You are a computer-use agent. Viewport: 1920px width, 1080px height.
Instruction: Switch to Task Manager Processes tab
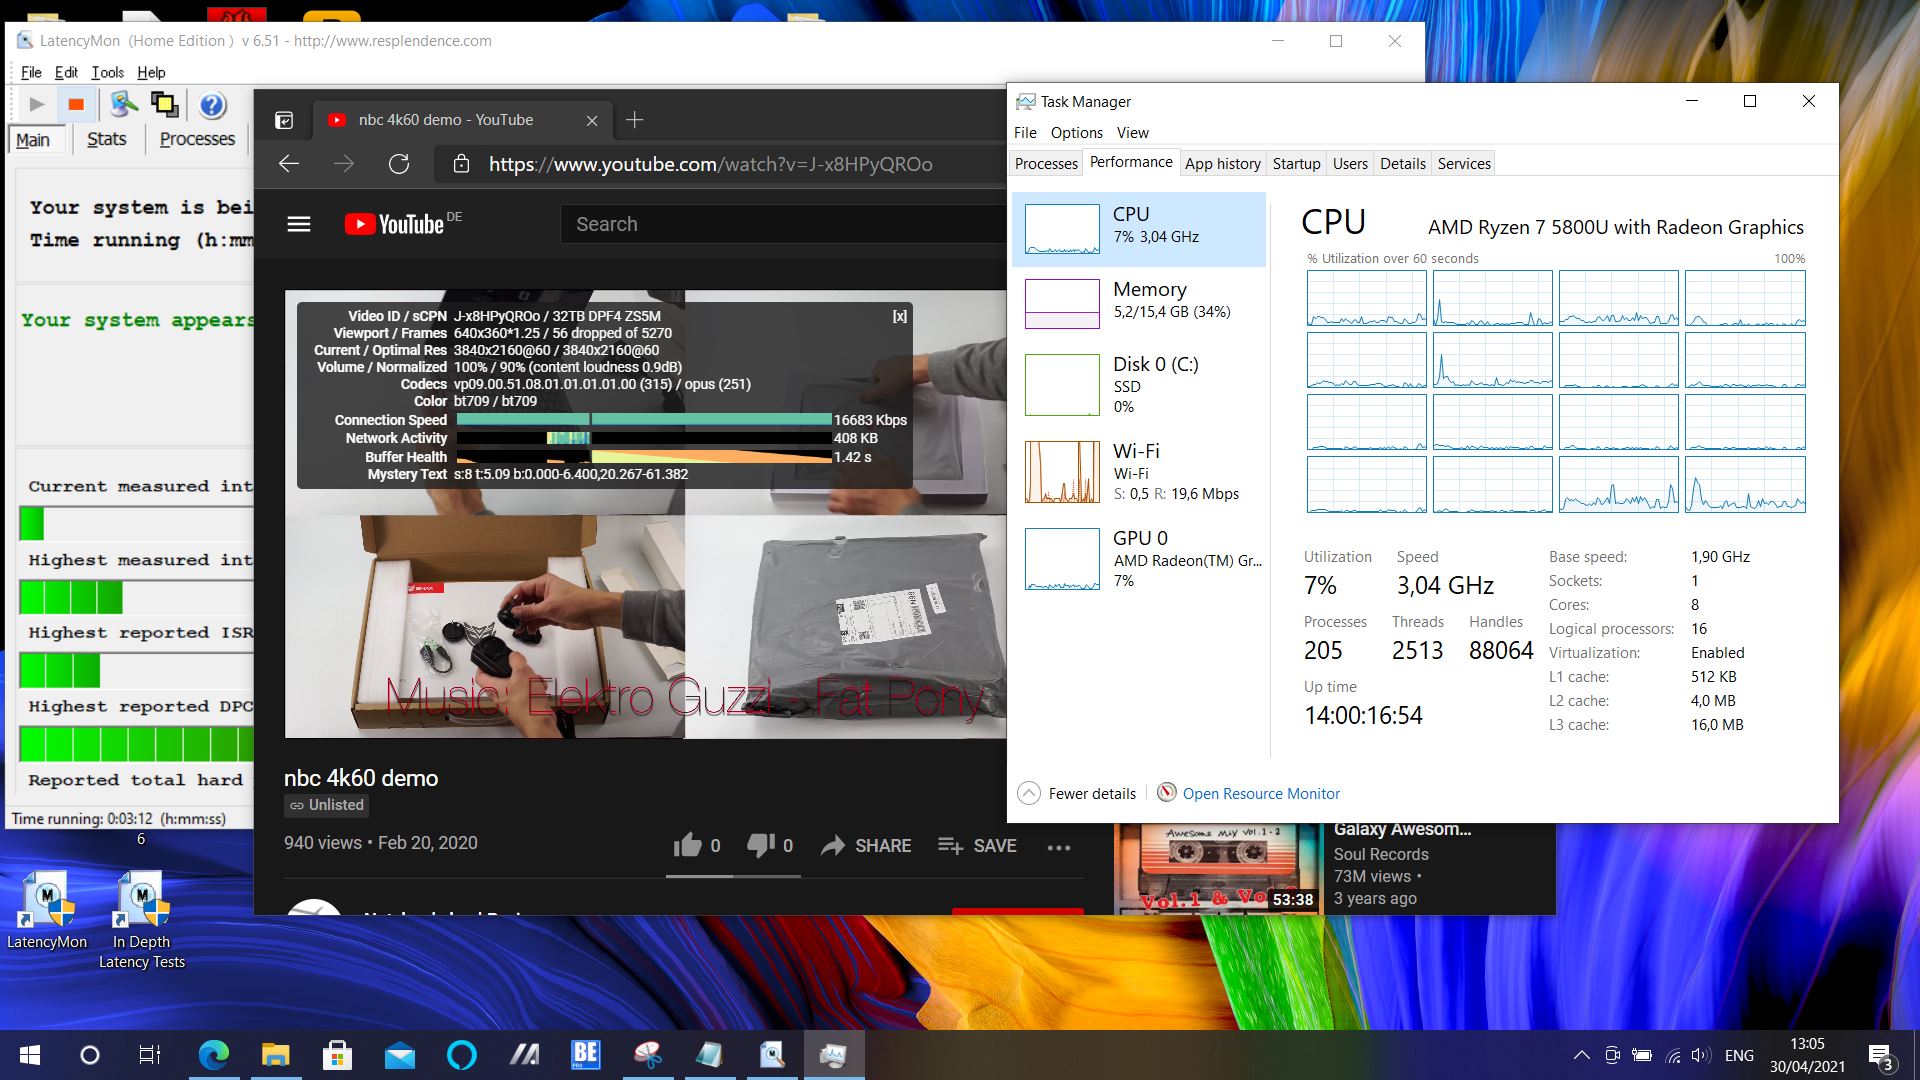pyautogui.click(x=1046, y=163)
